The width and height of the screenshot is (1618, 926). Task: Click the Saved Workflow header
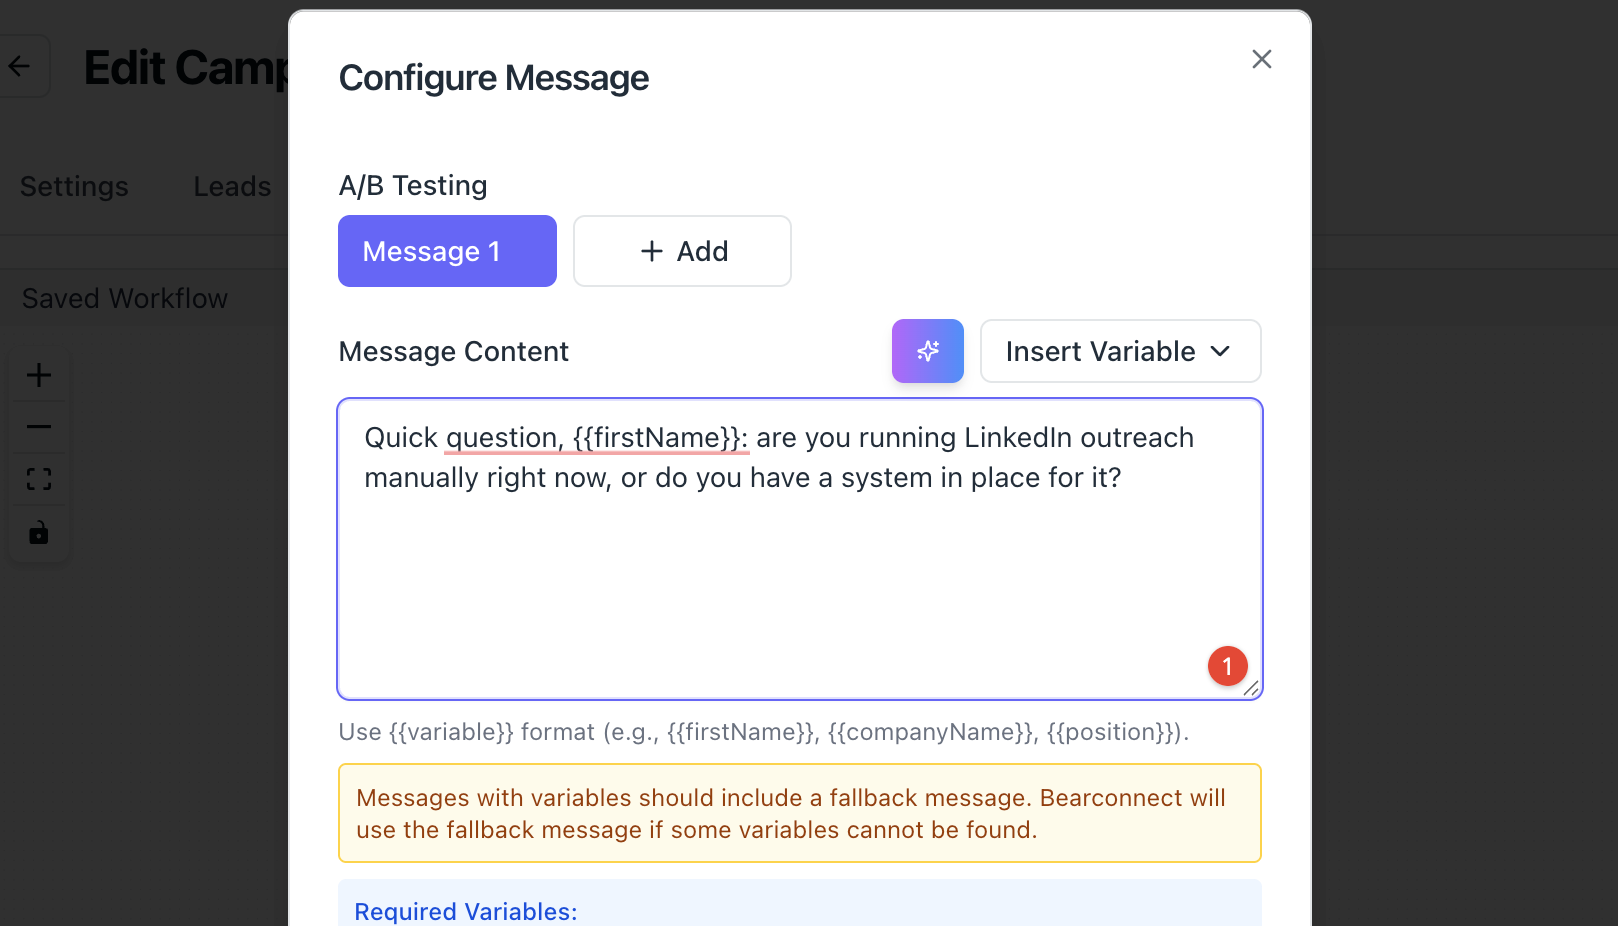tap(125, 299)
